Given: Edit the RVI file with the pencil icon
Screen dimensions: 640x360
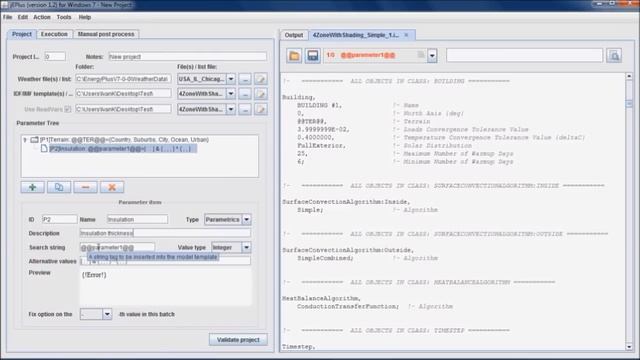Looking at the screenshot, I should pyautogui.click(x=261, y=109).
